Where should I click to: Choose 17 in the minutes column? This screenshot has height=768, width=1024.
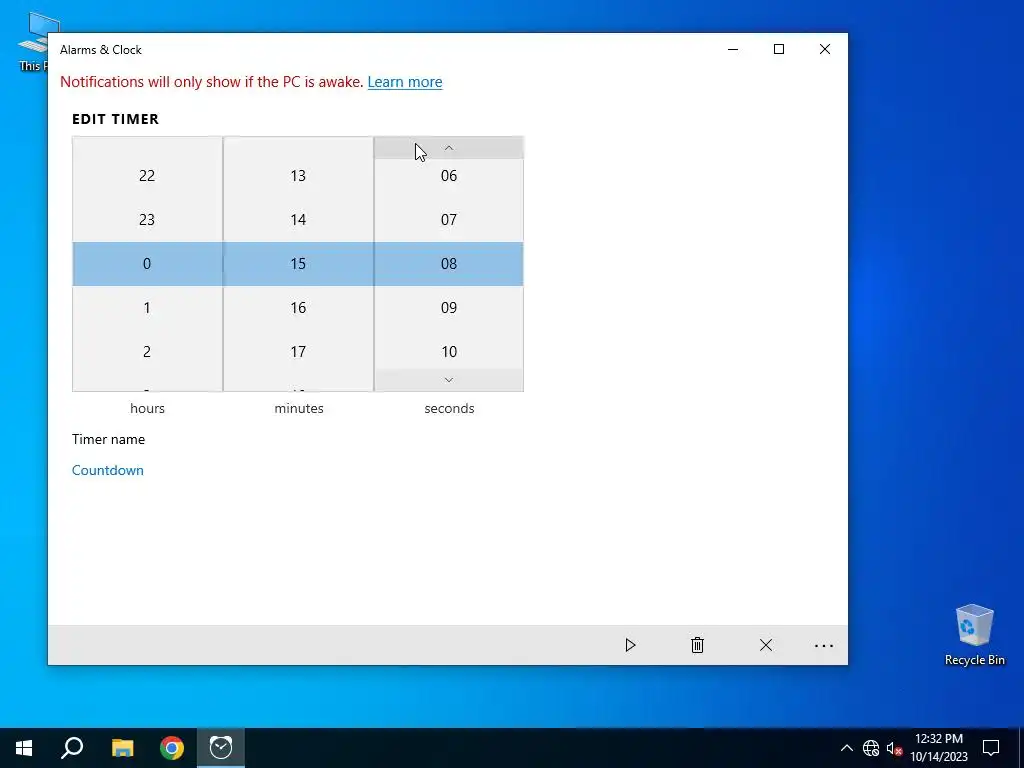(x=298, y=351)
